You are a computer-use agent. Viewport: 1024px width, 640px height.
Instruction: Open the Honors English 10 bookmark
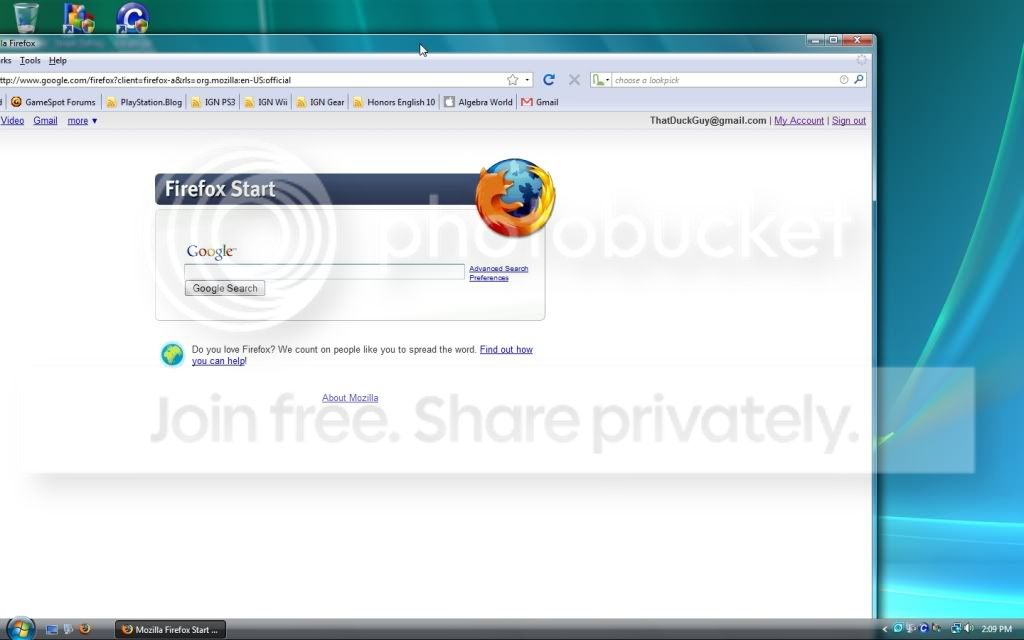(x=394, y=102)
